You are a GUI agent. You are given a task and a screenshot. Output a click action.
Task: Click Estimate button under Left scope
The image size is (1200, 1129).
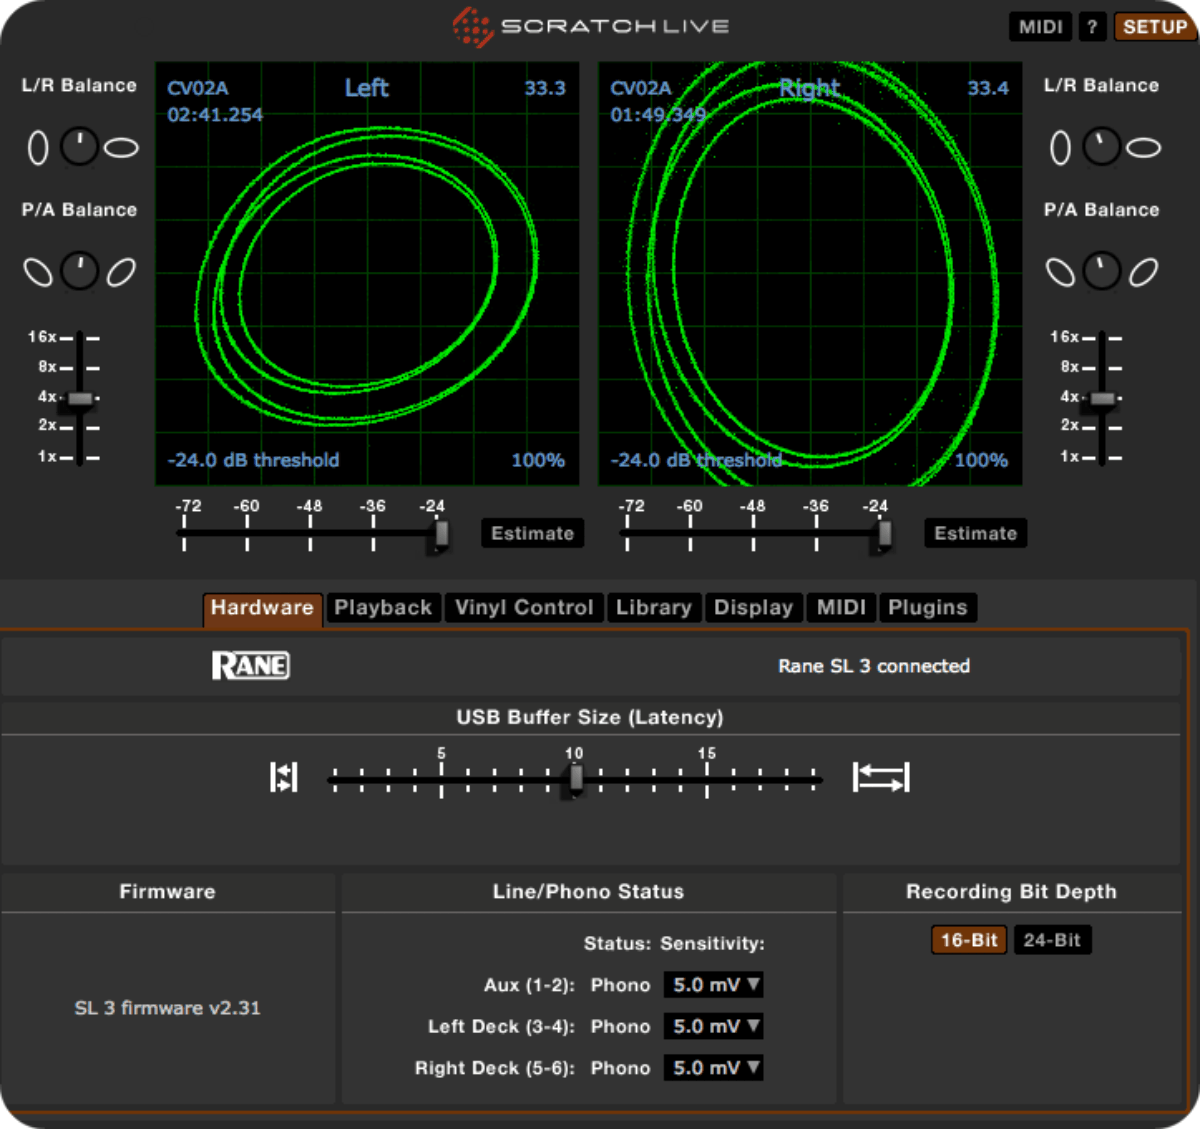click(x=532, y=534)
